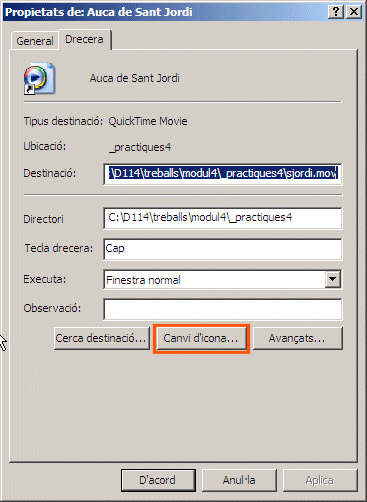Focus the Directori text field

[x=223, y=218]
